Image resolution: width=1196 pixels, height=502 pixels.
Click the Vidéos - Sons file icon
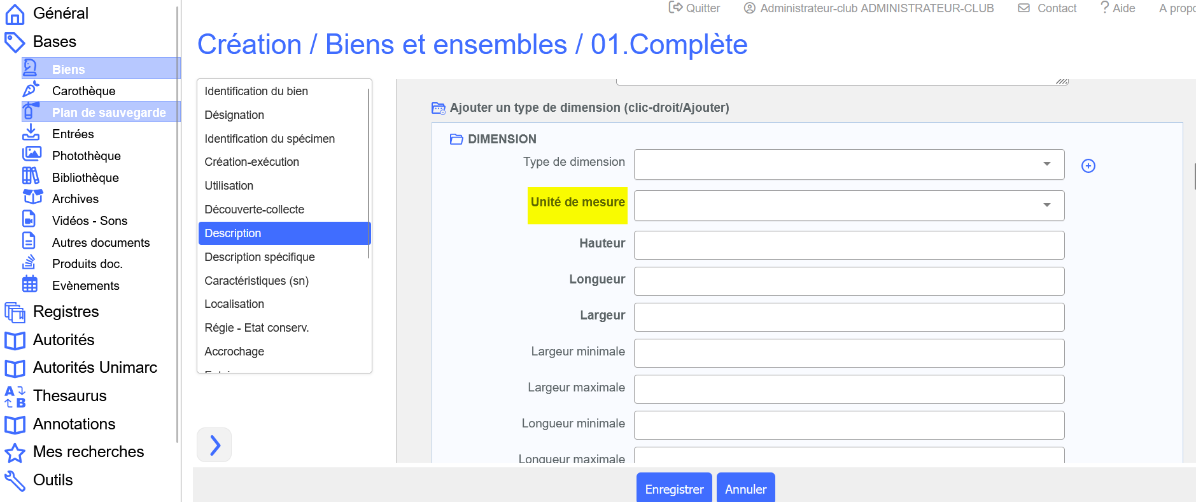(x=31, y=220)
